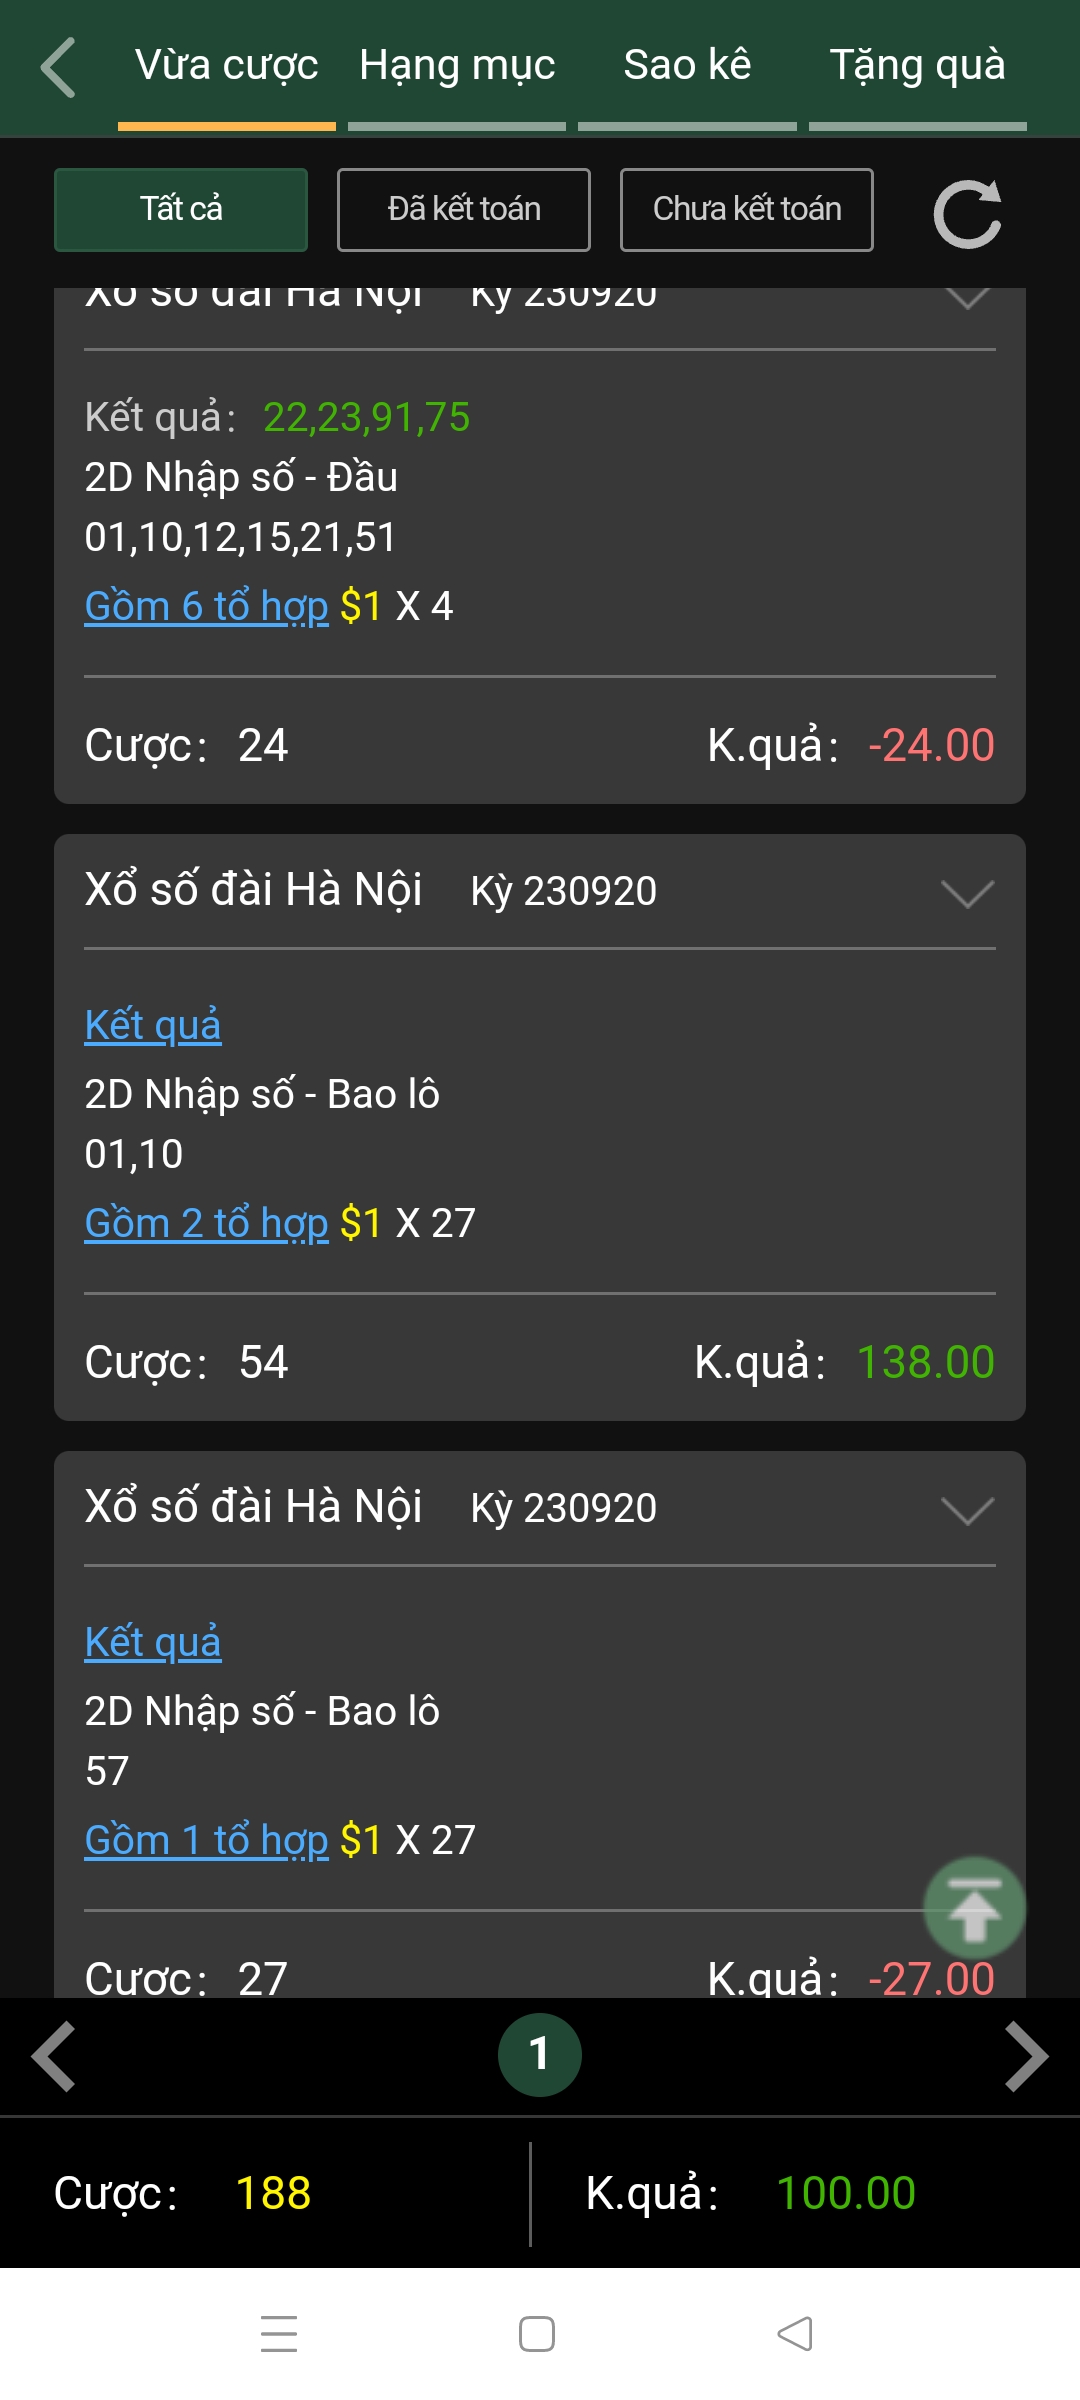The width and height of the screenshot is (1080, 2400).
Task: Select the Tất cả filter
Action: (x=181, y=210)
